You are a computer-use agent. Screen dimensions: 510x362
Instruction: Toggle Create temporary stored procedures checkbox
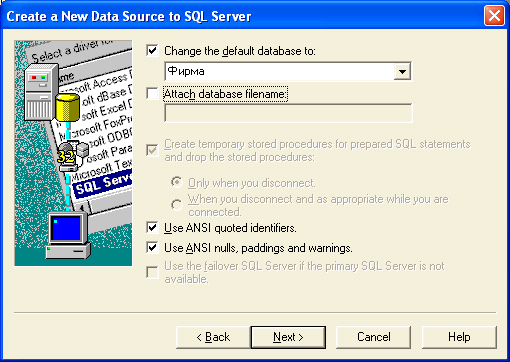pyautogui.click(x=152, y=150)
